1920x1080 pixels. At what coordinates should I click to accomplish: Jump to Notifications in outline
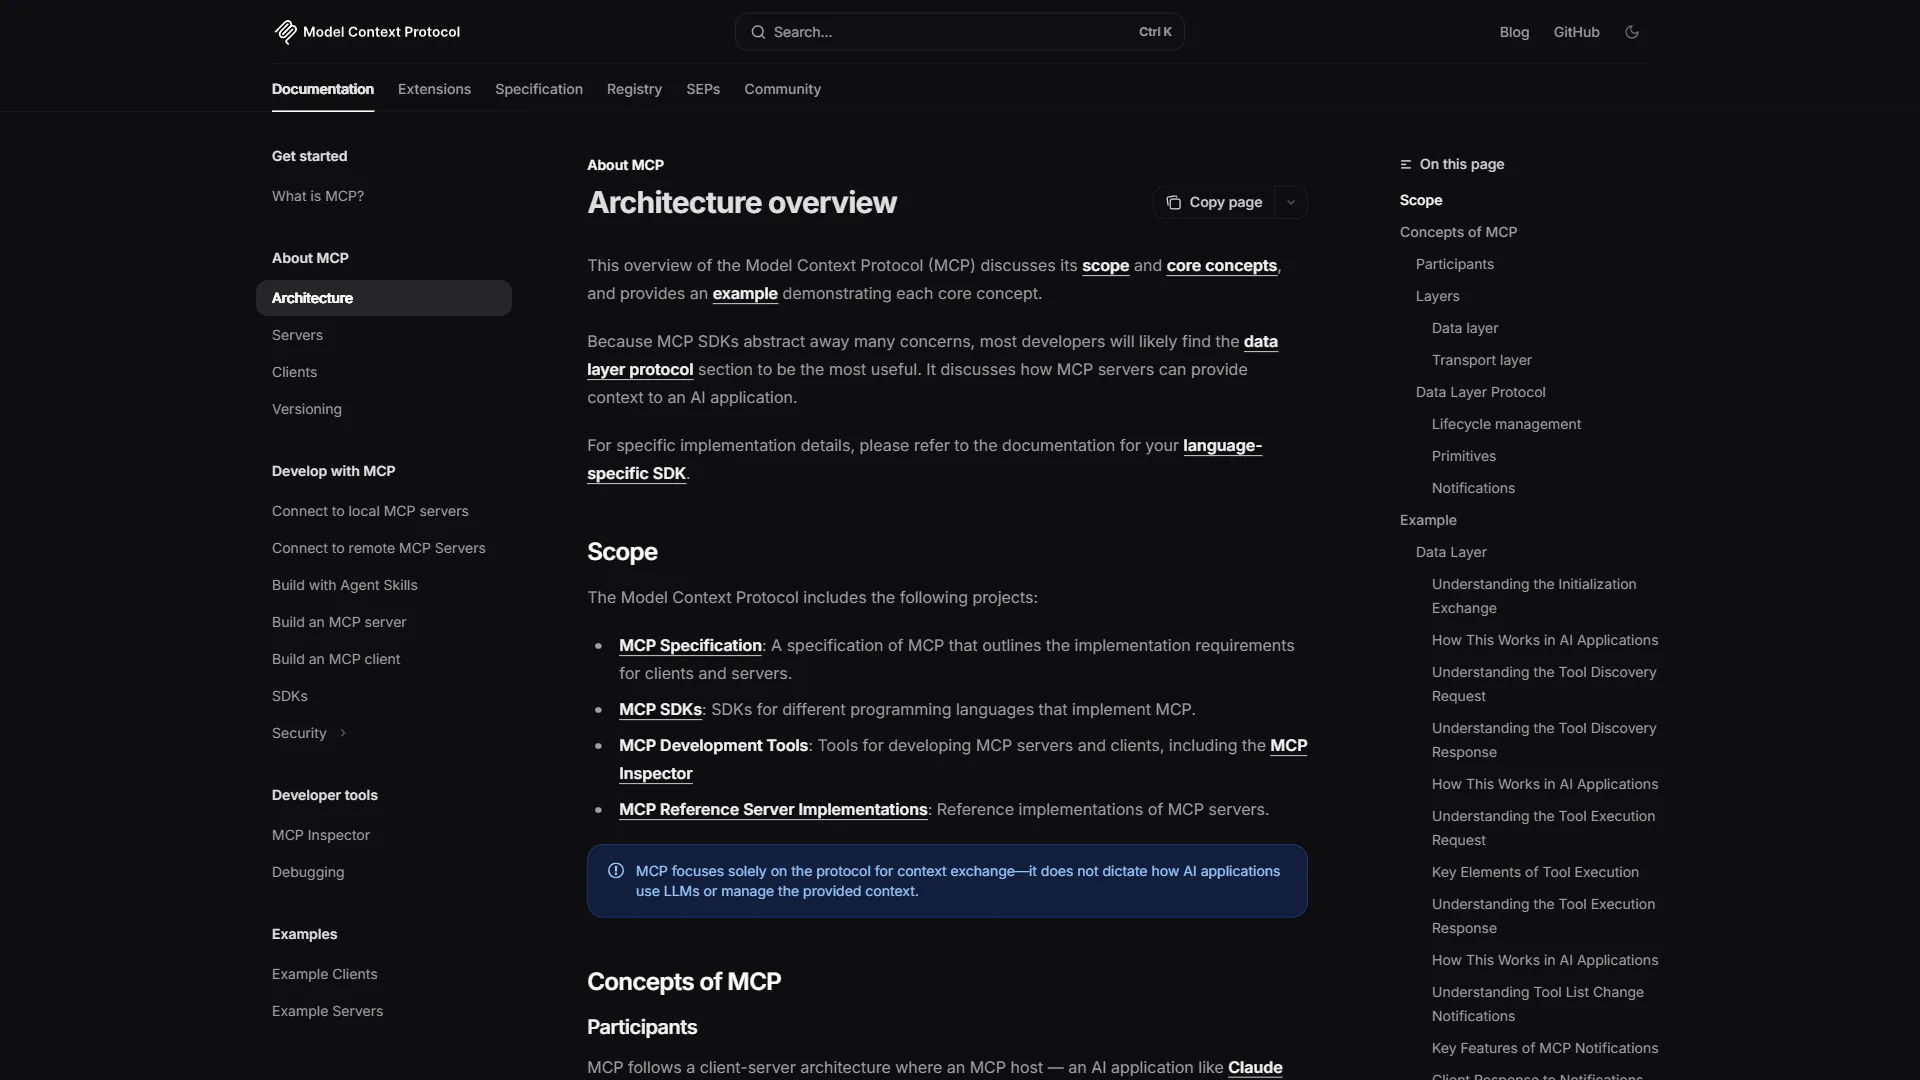1473,488
